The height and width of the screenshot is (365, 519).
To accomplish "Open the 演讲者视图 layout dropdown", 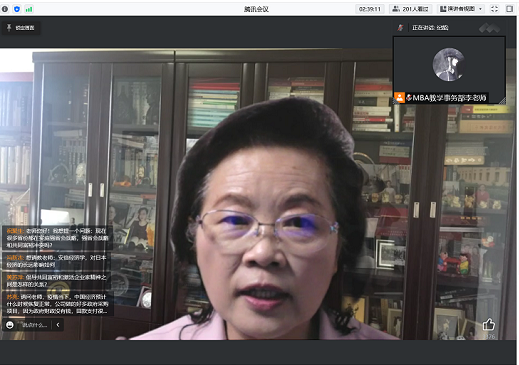I will (x=461, y=9).
